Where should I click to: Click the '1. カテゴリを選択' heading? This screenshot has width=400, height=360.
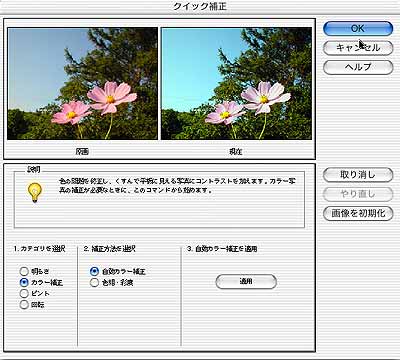40,249
